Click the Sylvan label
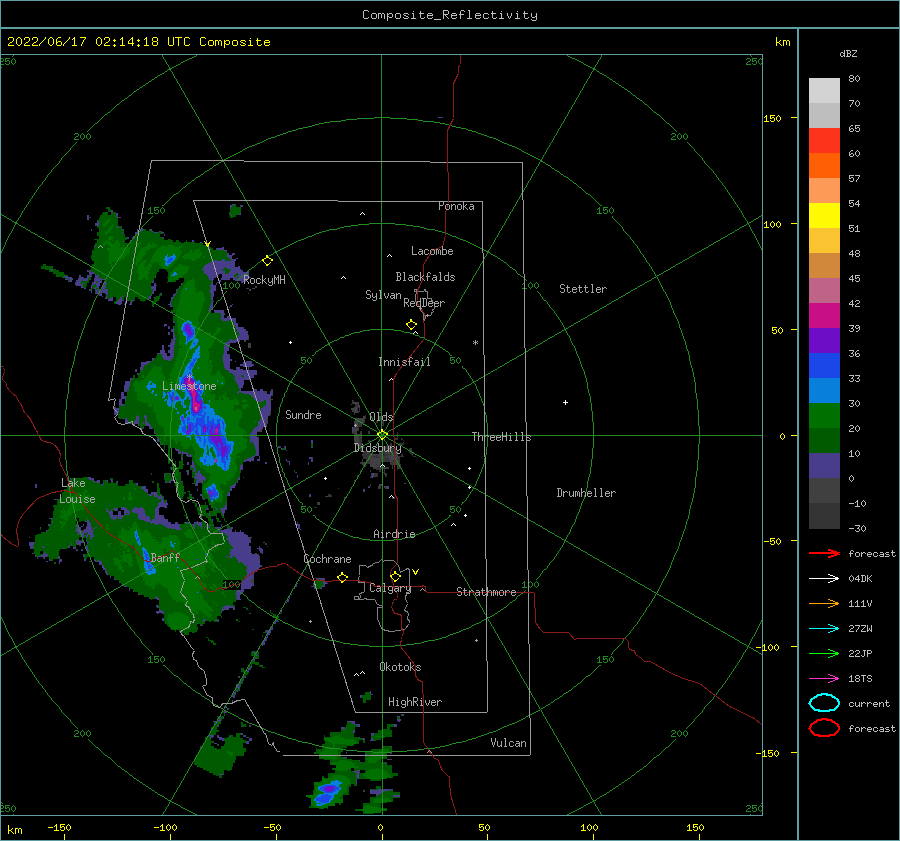This screenshot has height=841, width=900. [x=383, y=294]
